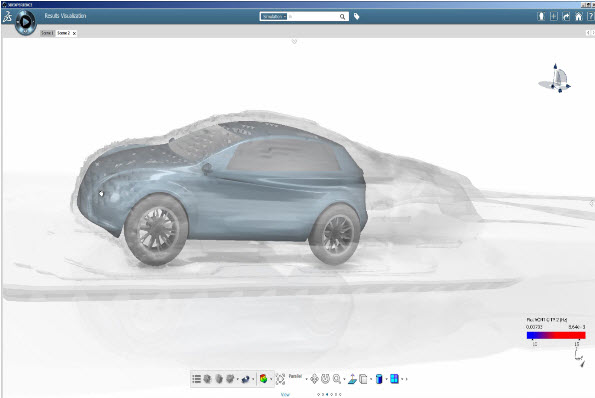Click the left tab-scroll arrow at top right

pos(588,33)
